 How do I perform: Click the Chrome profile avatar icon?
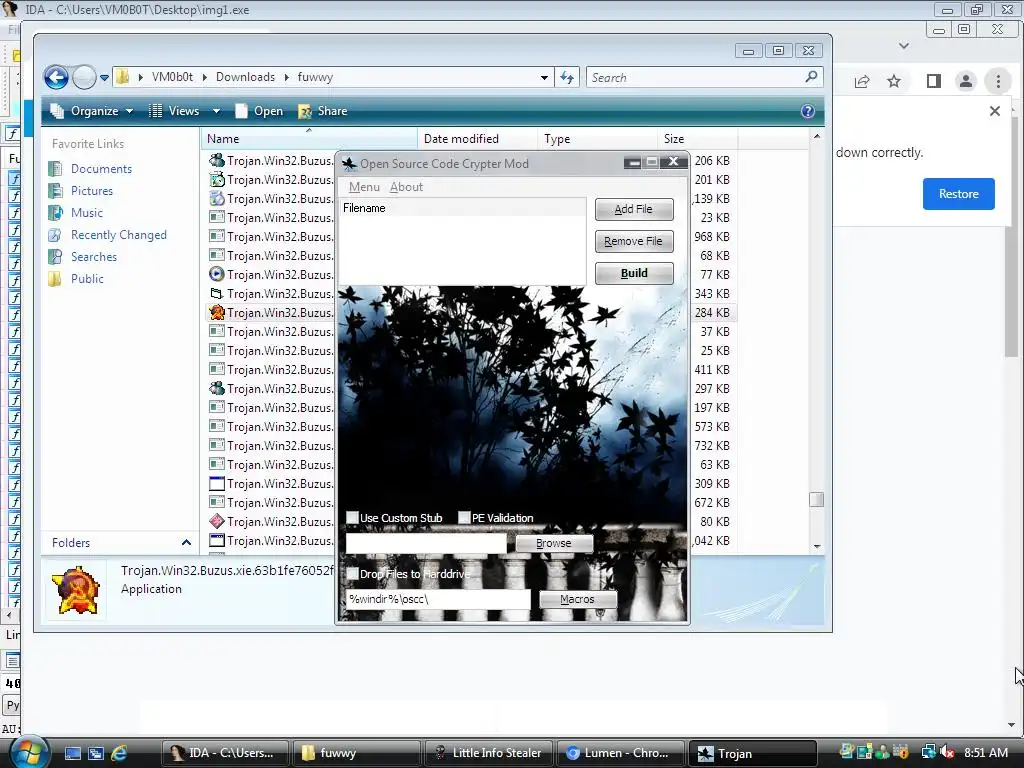coord(965,81)
